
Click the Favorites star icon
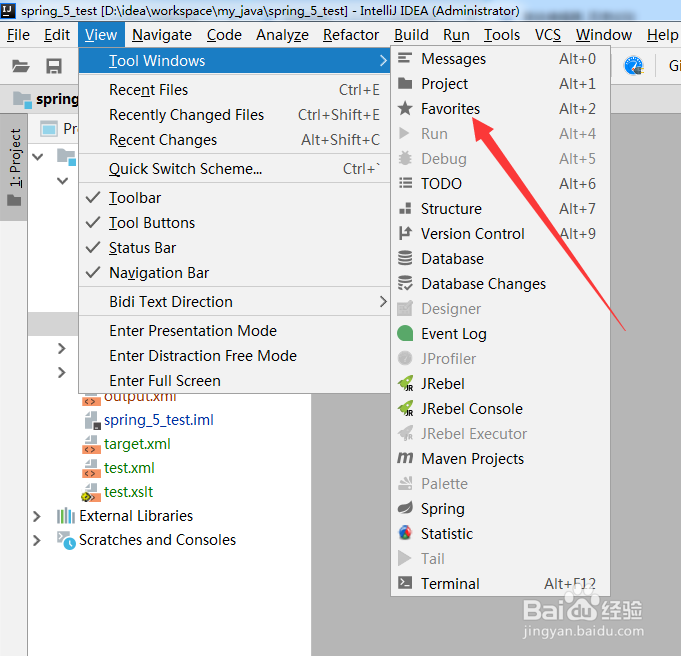pos(405,108)
